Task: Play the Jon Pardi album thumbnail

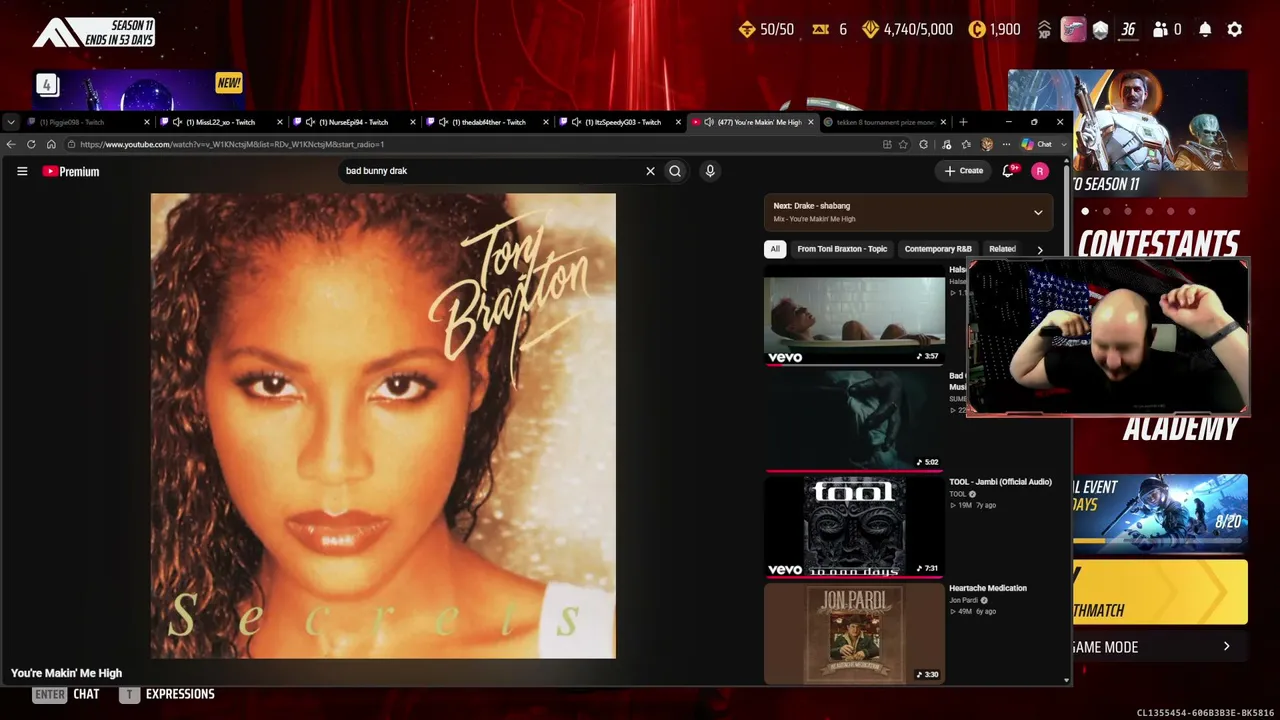Action: [854, 633]
